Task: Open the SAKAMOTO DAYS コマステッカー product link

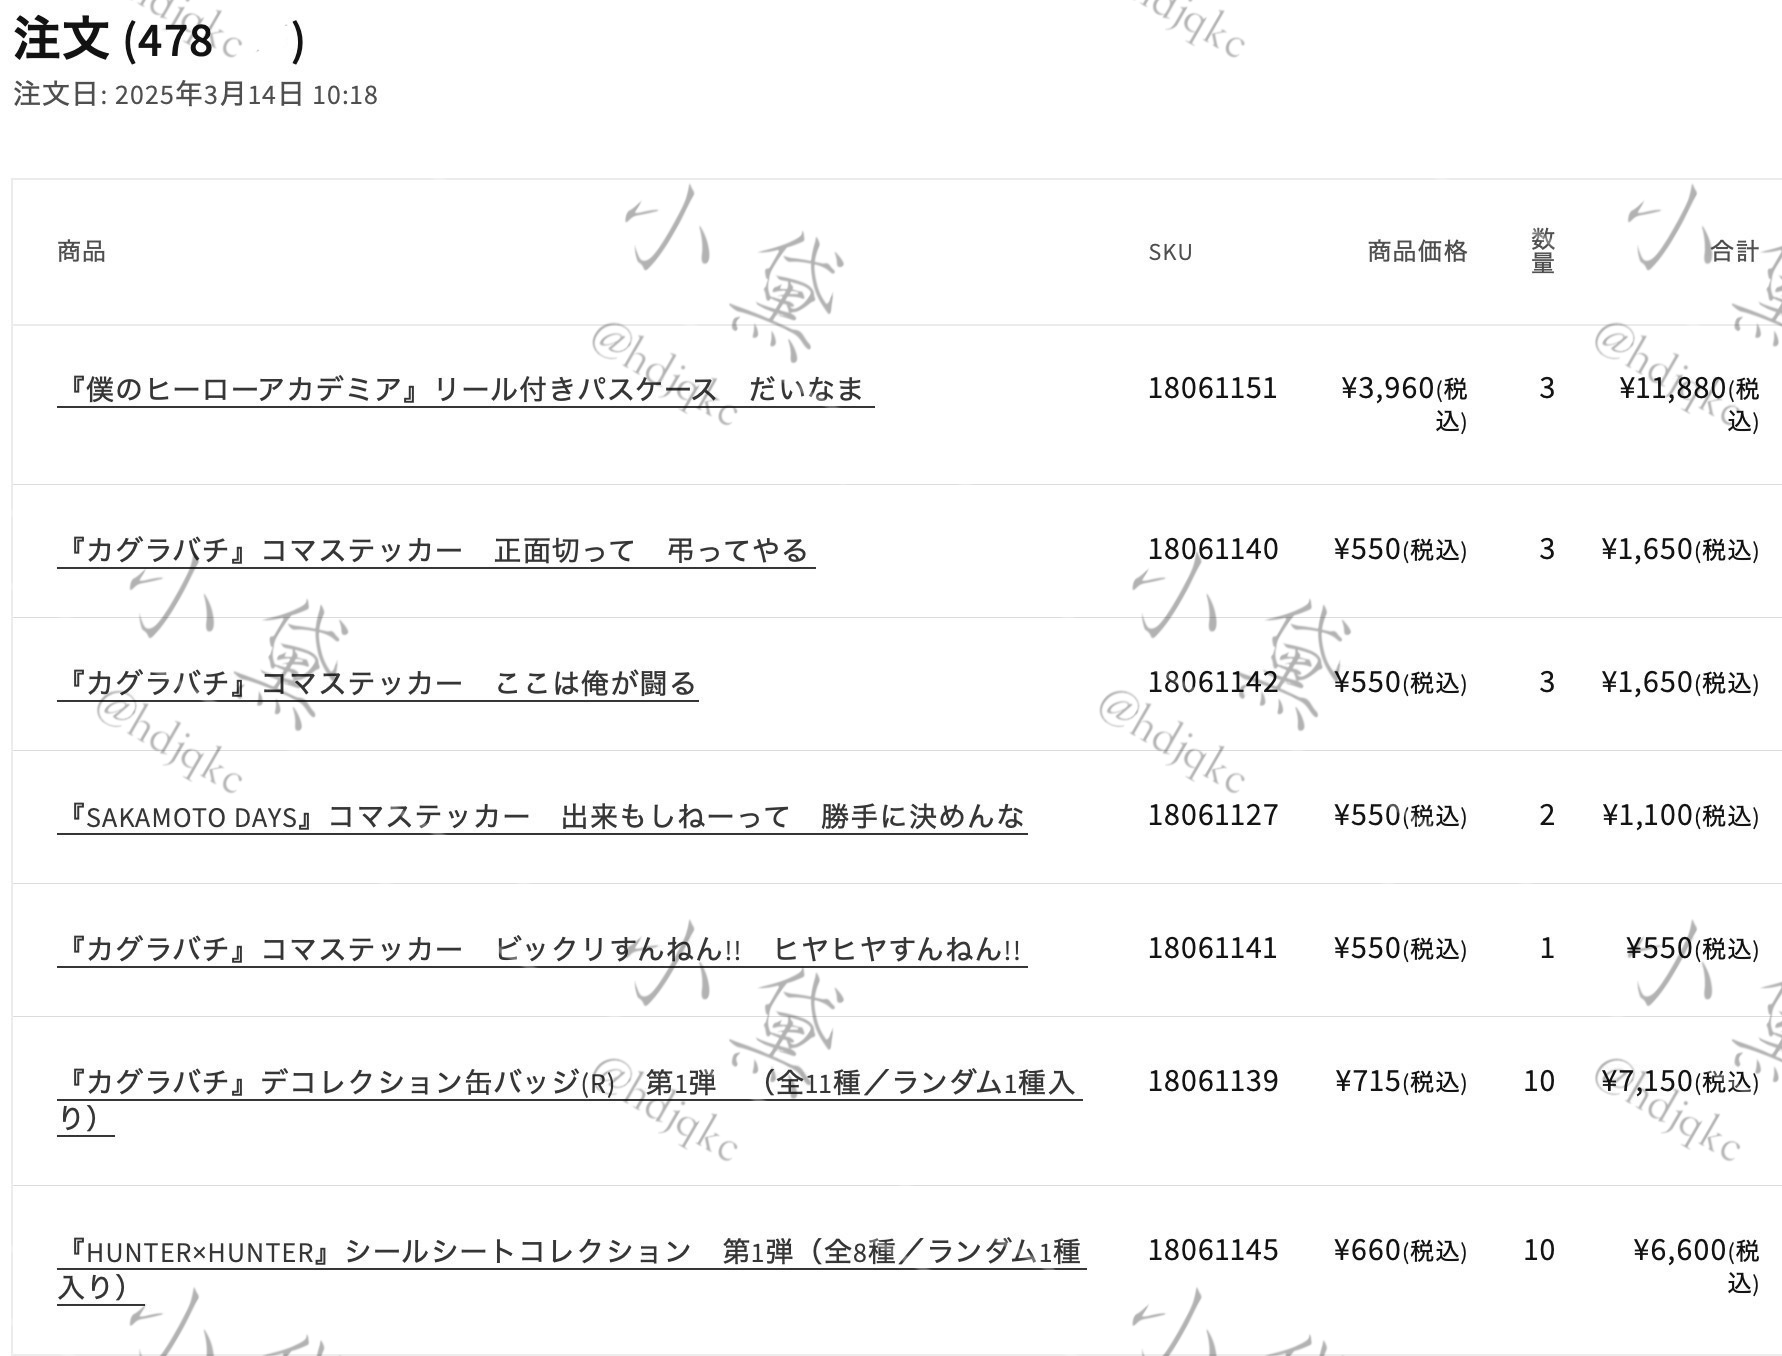Action: pos(542,817)
